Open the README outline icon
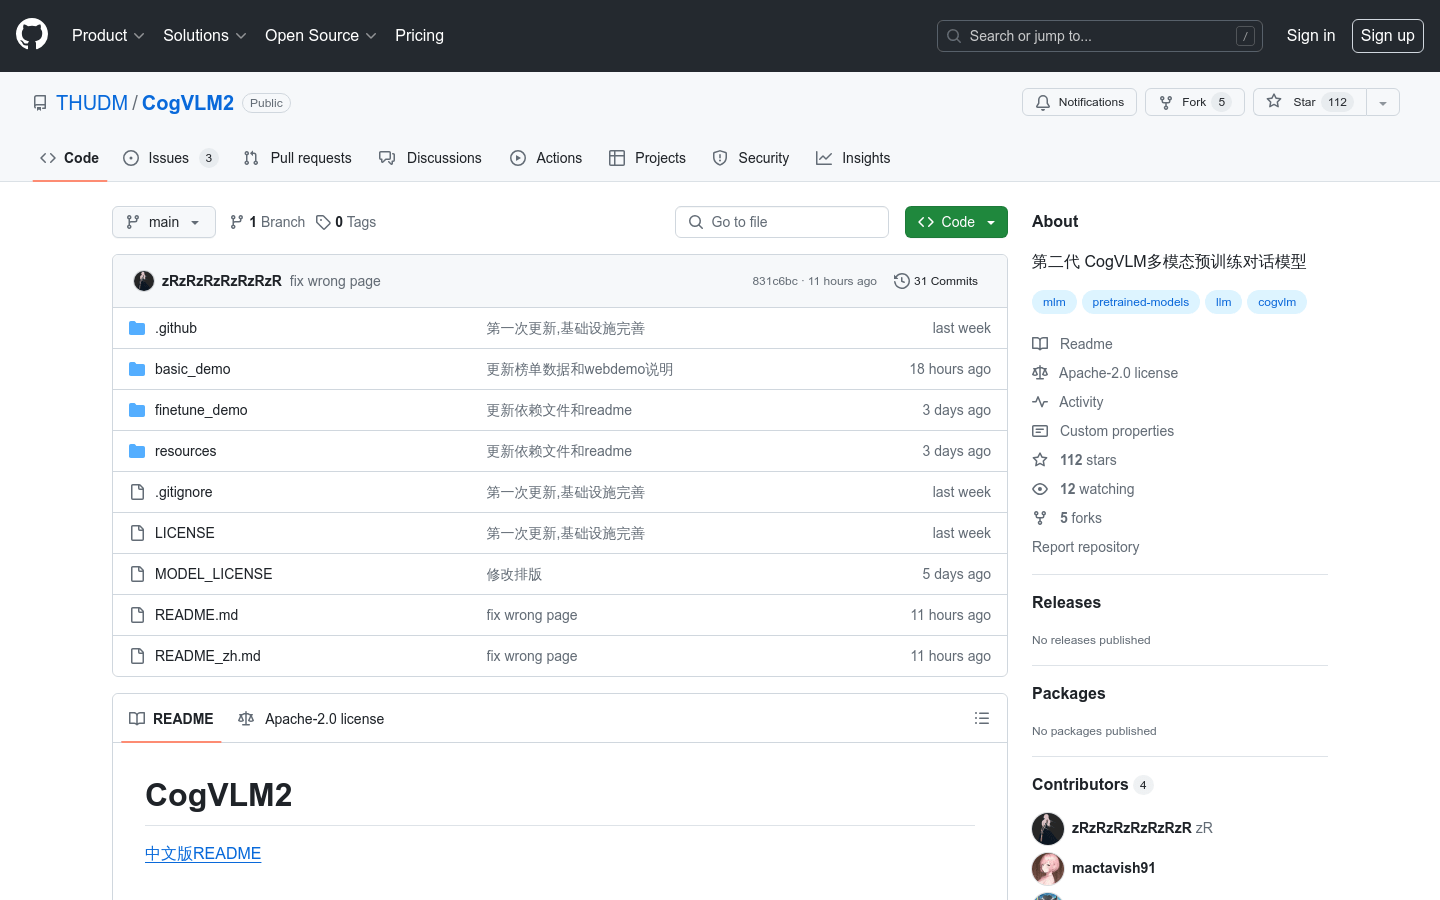The height and width of the screenshot is (900, 1440). point(982,718)
